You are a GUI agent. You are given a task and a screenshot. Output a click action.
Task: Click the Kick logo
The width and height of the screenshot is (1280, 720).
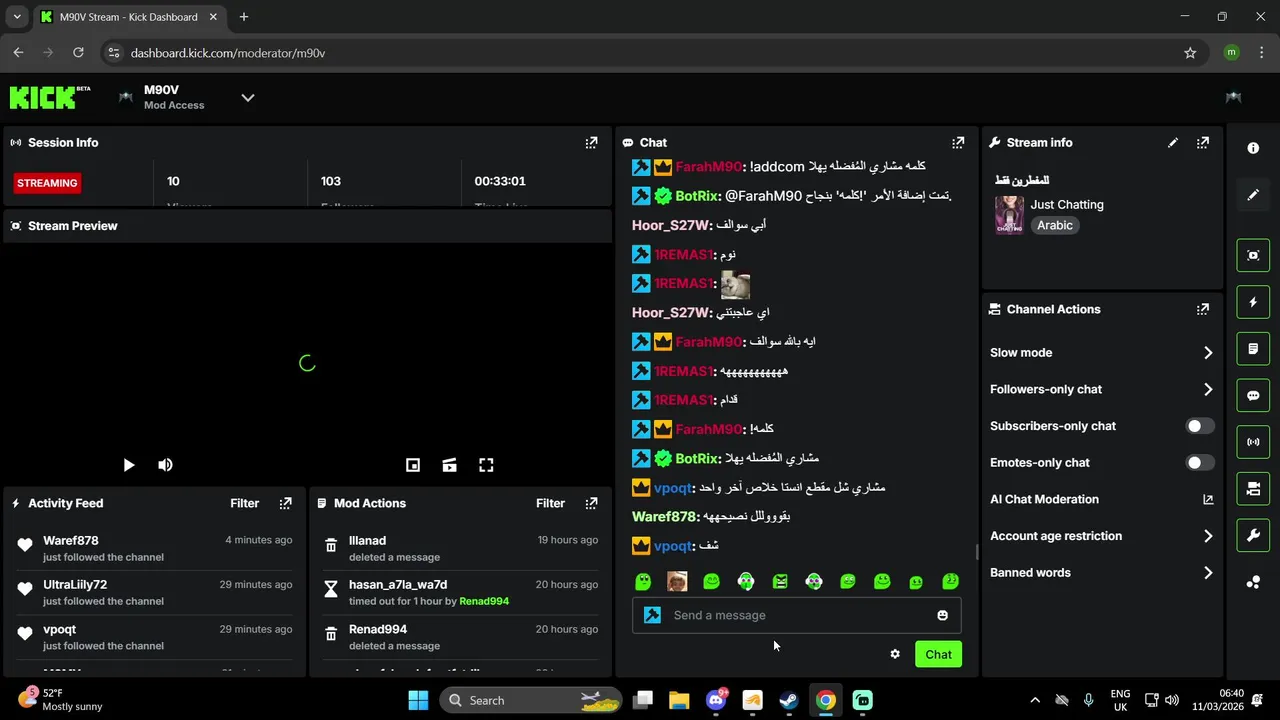(x=49, y=97)
